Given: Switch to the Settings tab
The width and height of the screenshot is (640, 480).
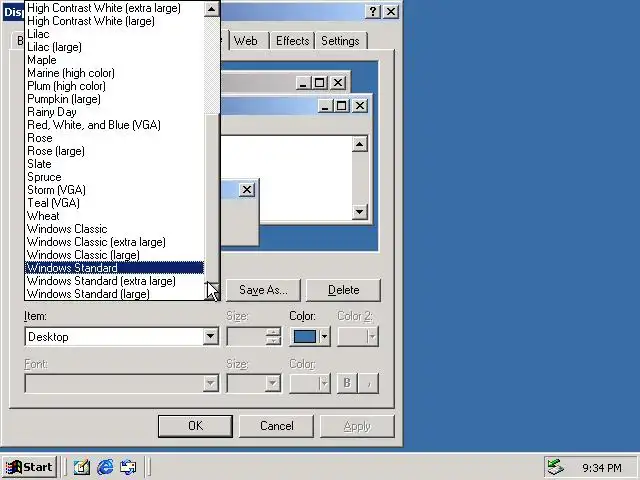Looking at the screenshot, I should (x=340, y=41).
